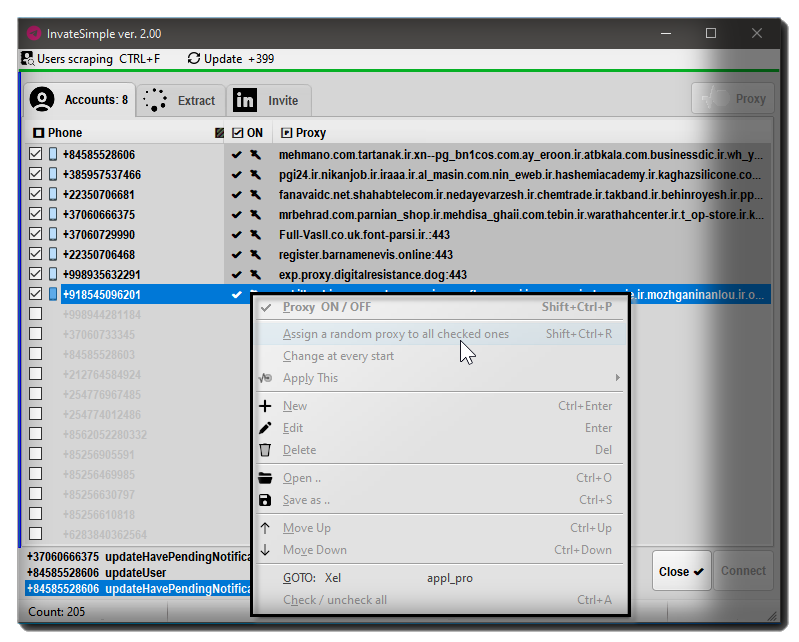Click the phone icon for +918545096201
This screenshot has width=799, height=642.
tap(53, 294)
